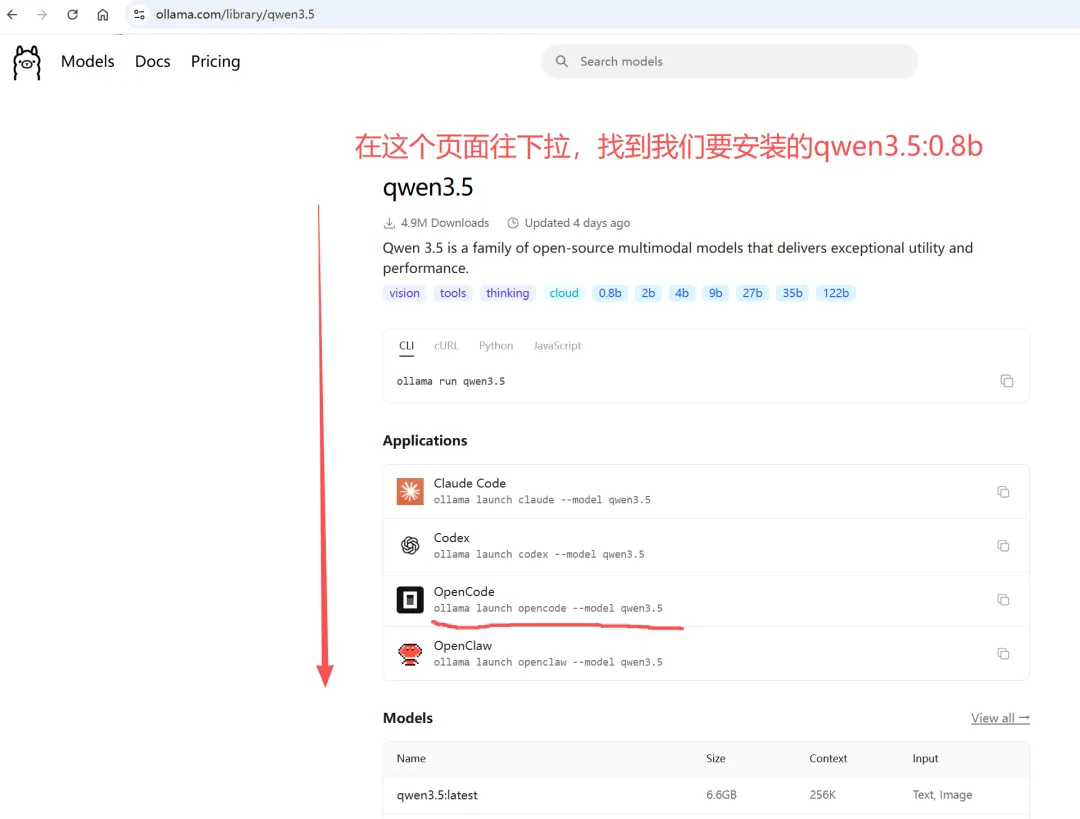Select the 2b size tag
Image resolution: width=1080 pixels, height=819 pixels.
[648, 293]
